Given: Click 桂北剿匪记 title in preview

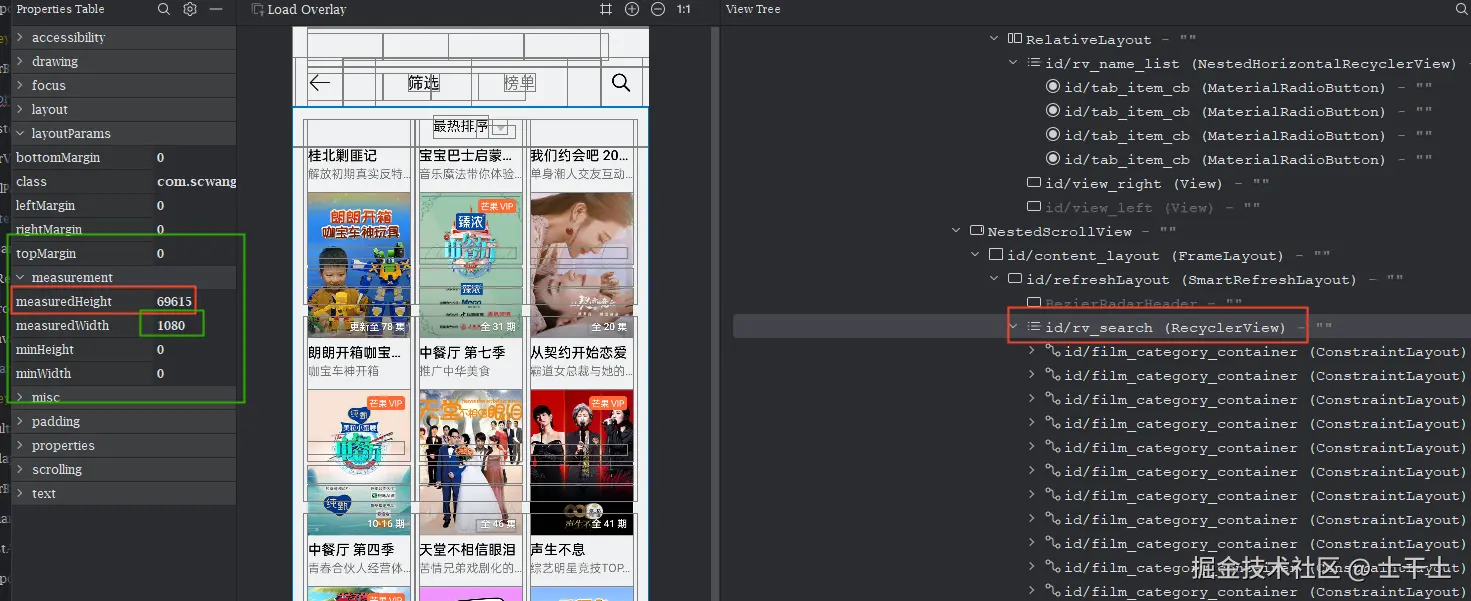Looking at the screenshot, I should click(x=343, y=155).
